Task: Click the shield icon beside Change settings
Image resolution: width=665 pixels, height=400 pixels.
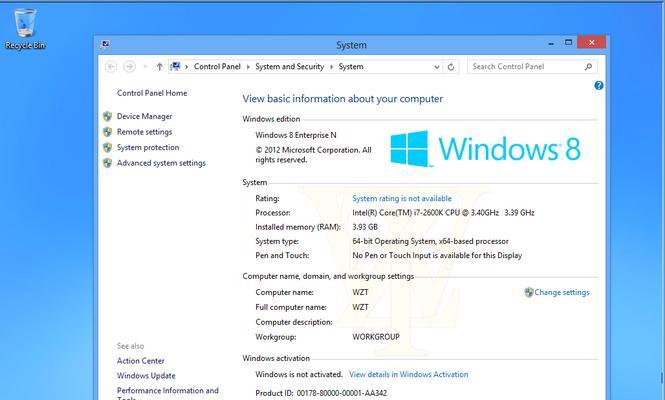Action: (x=528, y=292)
